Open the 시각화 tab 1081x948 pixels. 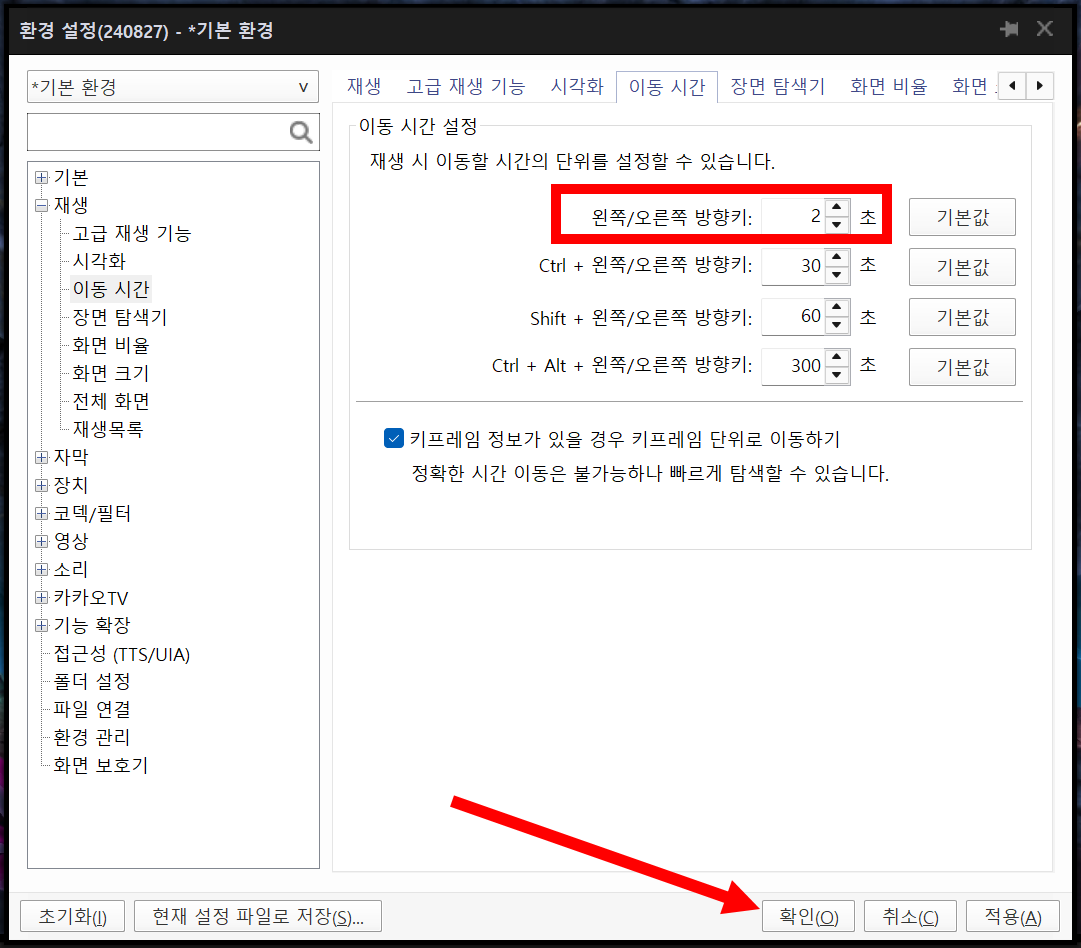coord(577,86)
